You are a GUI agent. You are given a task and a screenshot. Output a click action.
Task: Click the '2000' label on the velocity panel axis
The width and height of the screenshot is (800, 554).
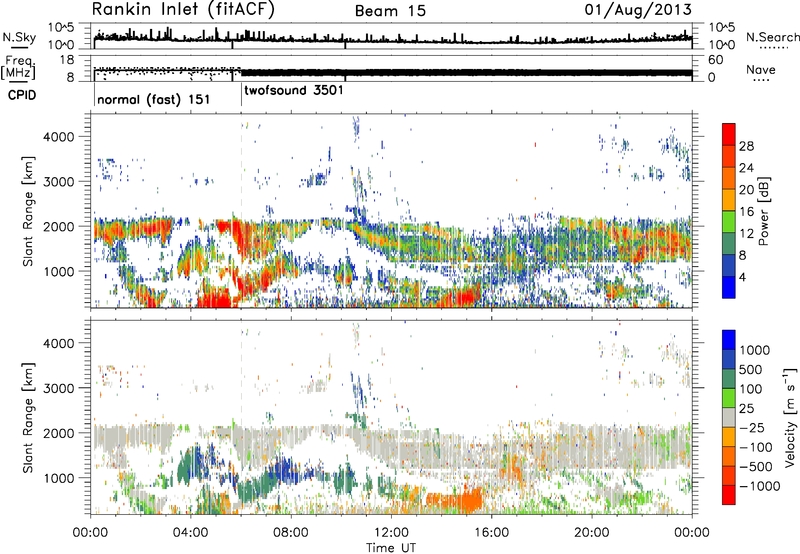[59, 433]
